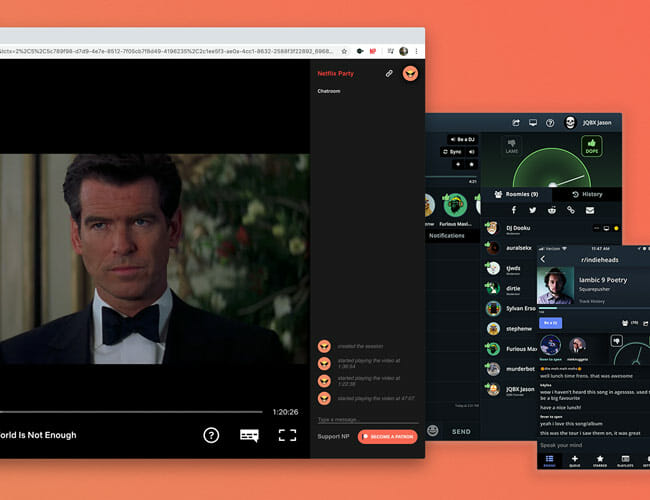Vote DOPE with the thumbs-up button

pyautogui.click(x=592, y=146)
